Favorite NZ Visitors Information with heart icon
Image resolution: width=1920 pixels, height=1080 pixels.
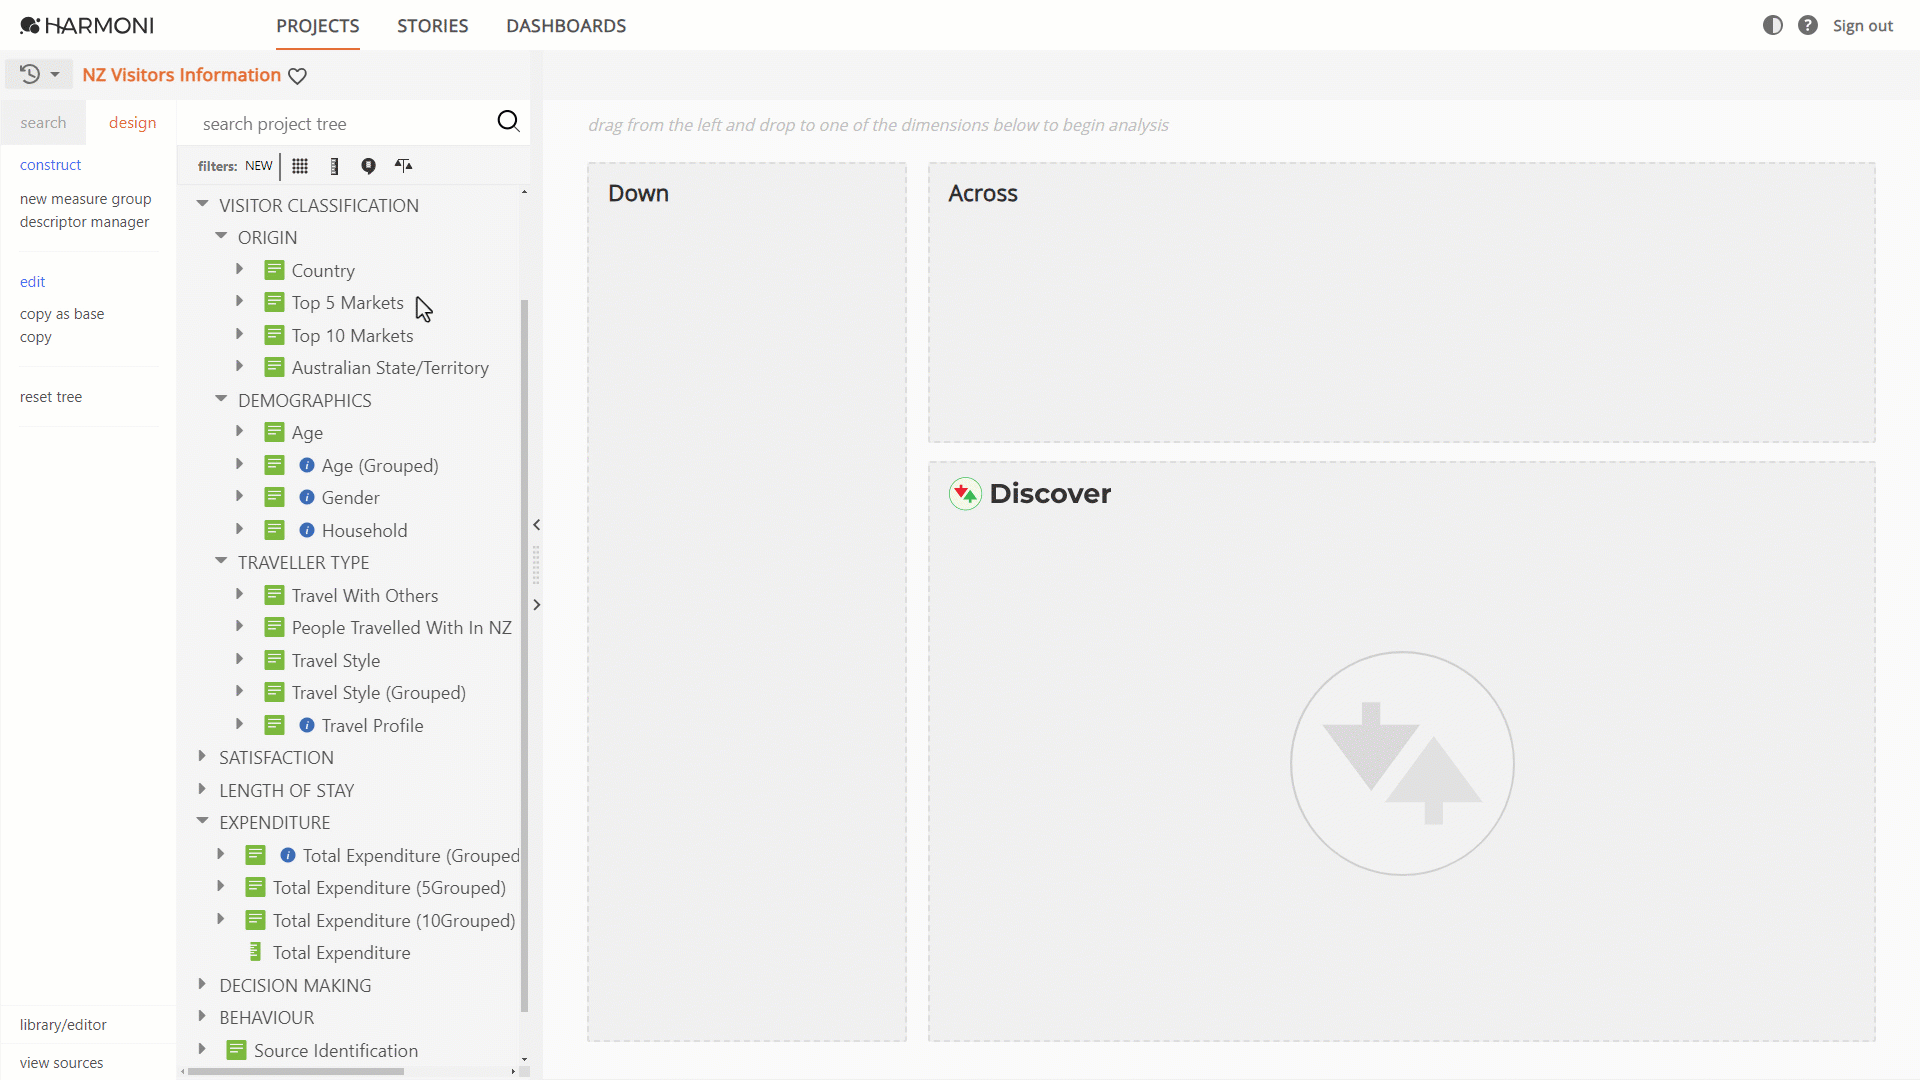[297, 76]
